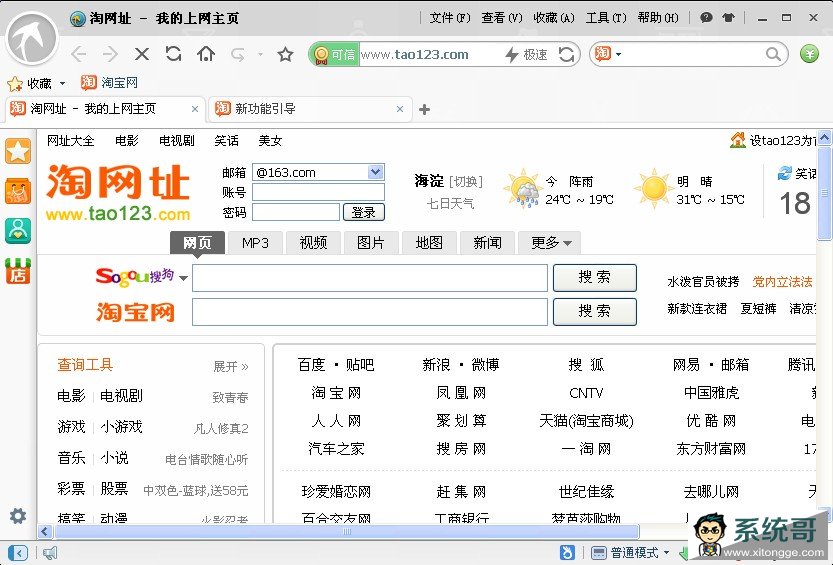Open the sidebar favorites star icon
Image resolution: width=833 pixels, height=565 pixels.
tap(18, 152)
